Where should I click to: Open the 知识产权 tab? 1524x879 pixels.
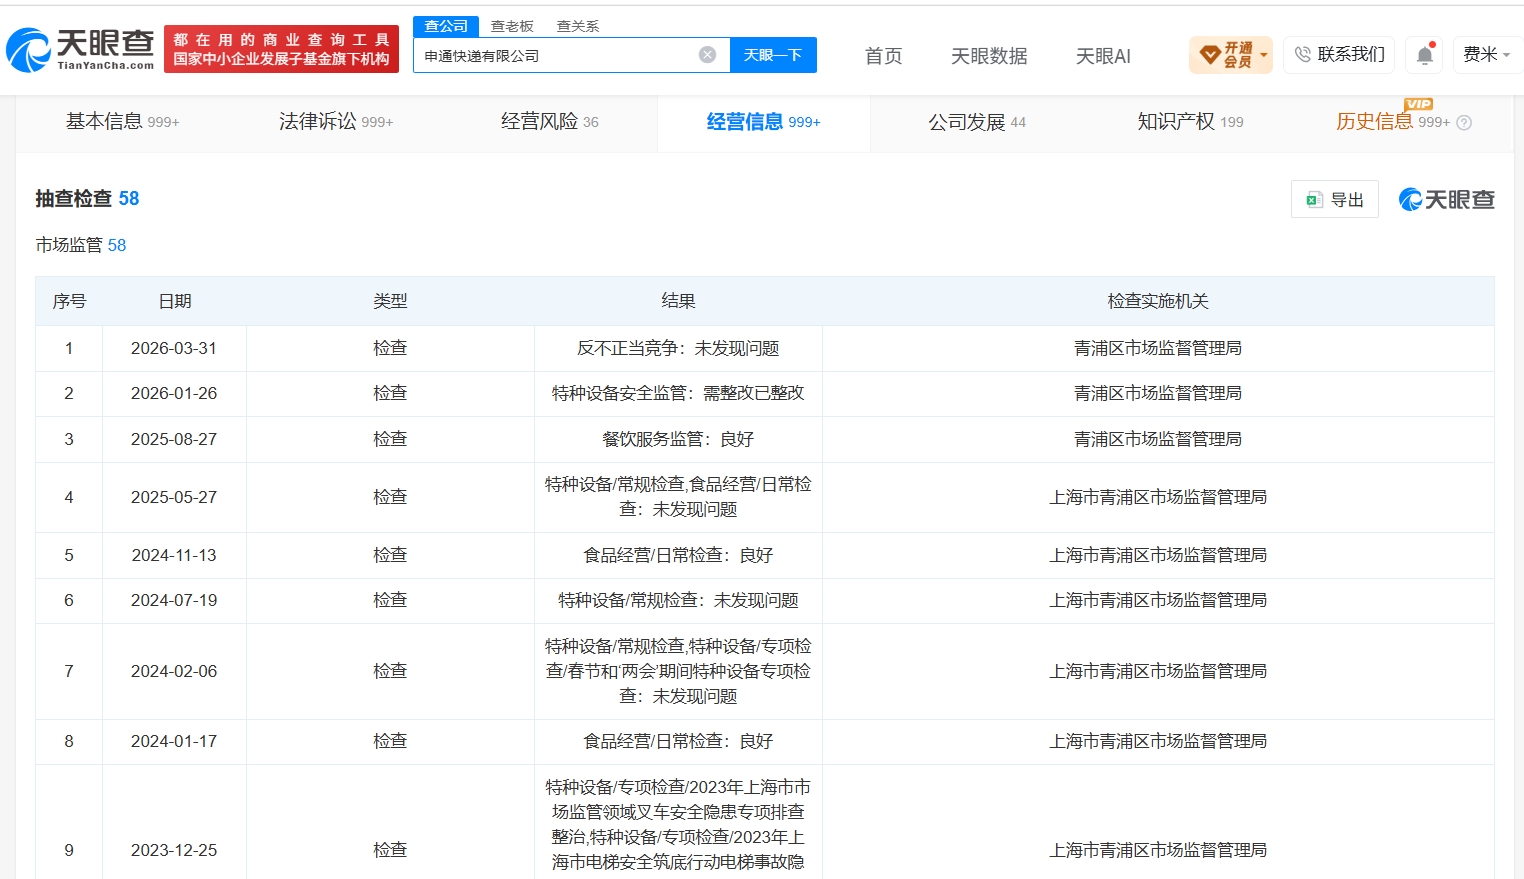(1190, 122)
